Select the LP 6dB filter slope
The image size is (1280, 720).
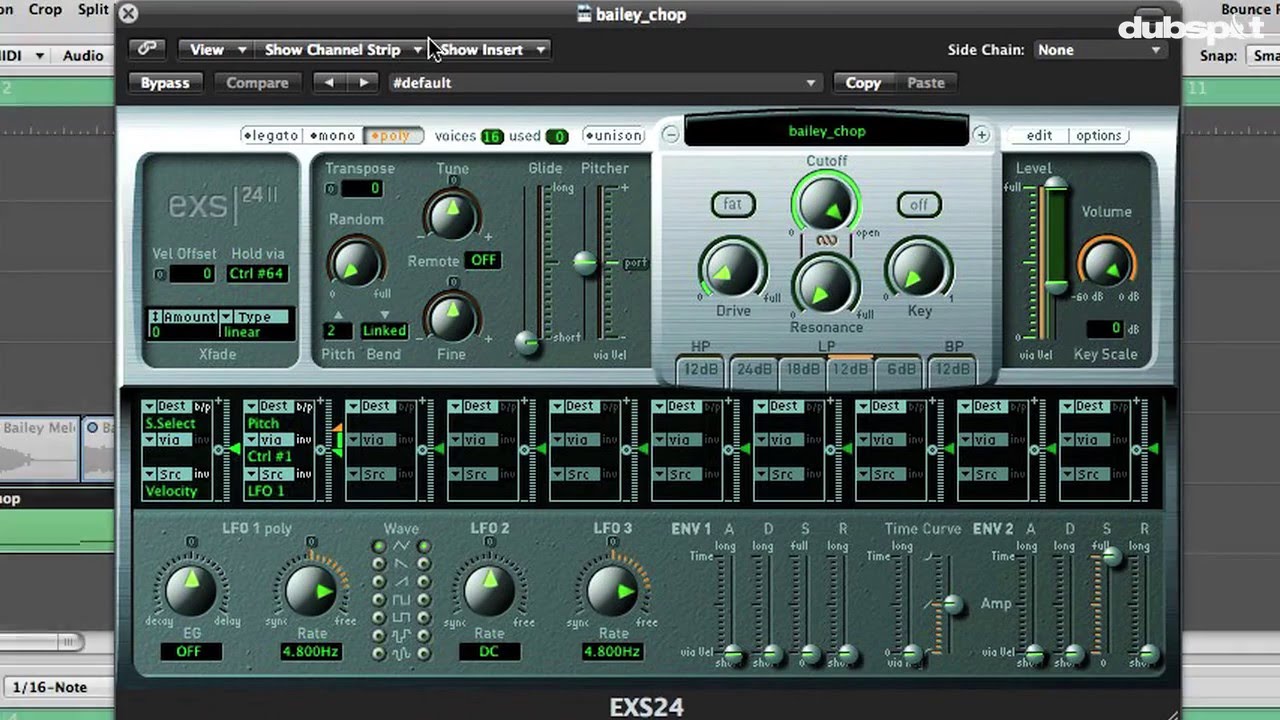click(901, 369)
